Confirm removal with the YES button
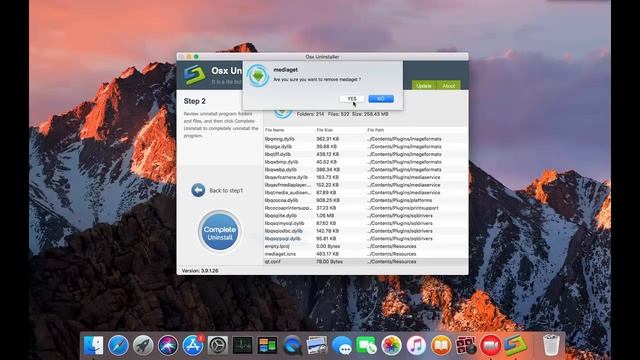This screenshot has width=640, height=360. pos(352,99)
